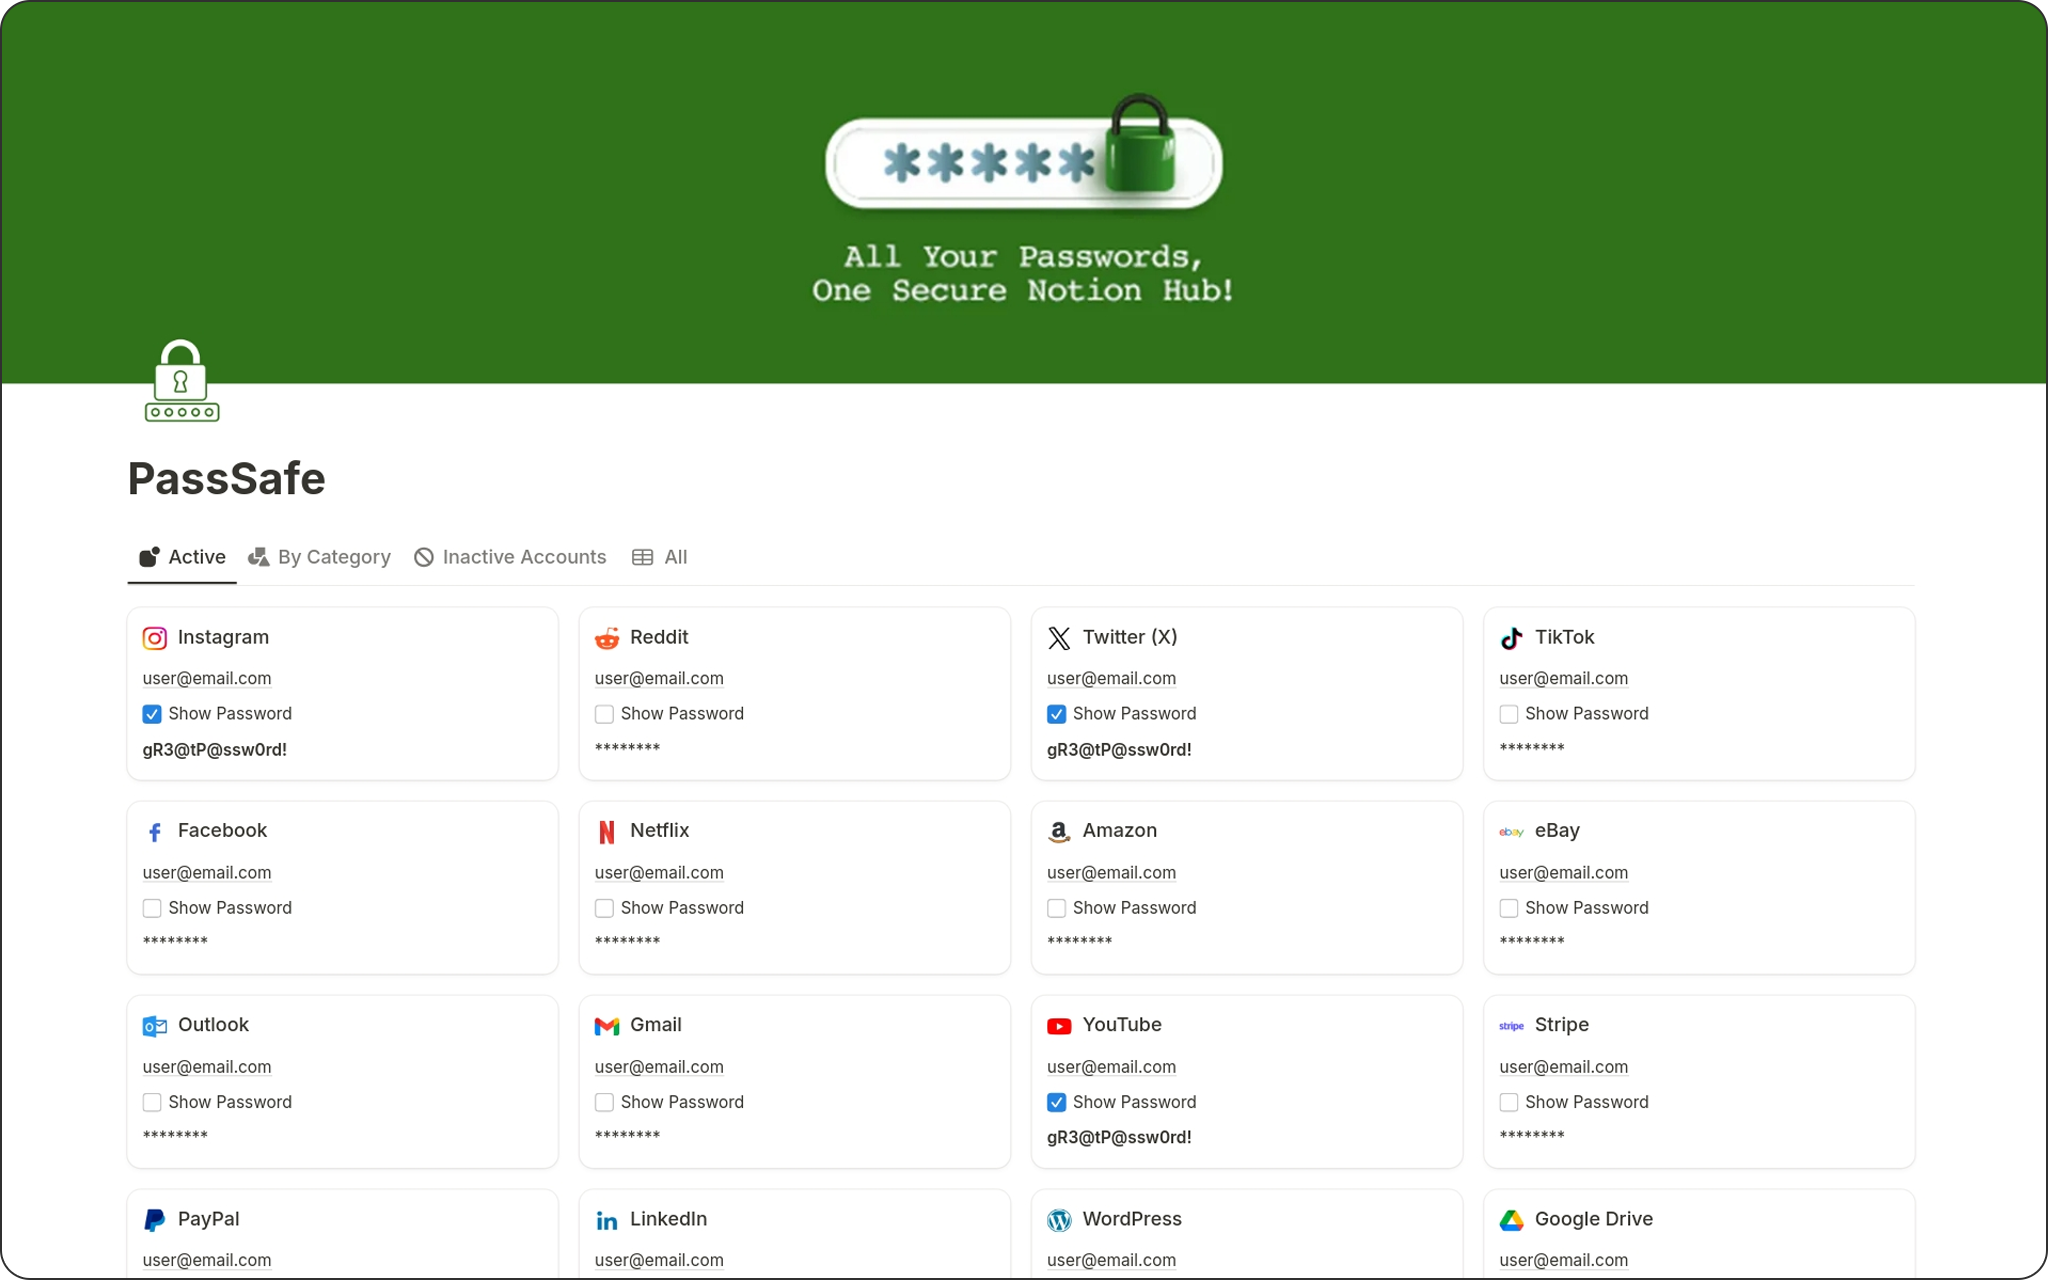Image resolution: width=2048 pixels, height=1280 pixels.
Task: Click the Stripe logo icon
Action: tap(1511, 1026)
